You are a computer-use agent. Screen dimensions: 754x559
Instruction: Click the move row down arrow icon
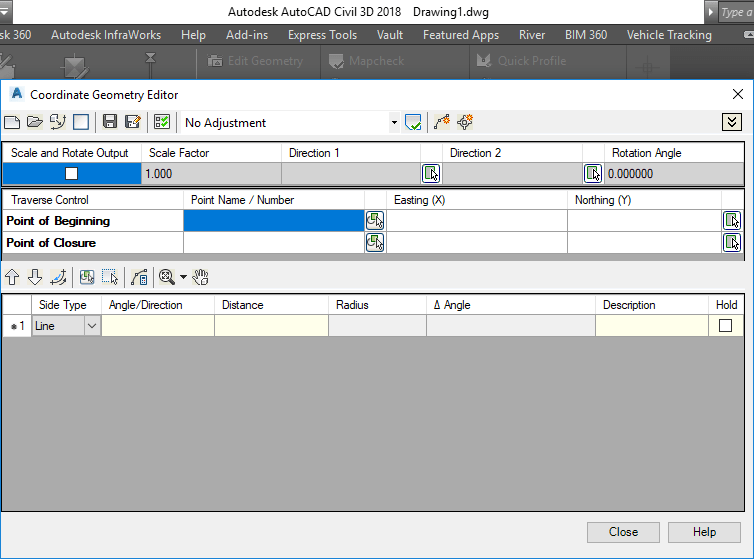(x=35, y=277)
